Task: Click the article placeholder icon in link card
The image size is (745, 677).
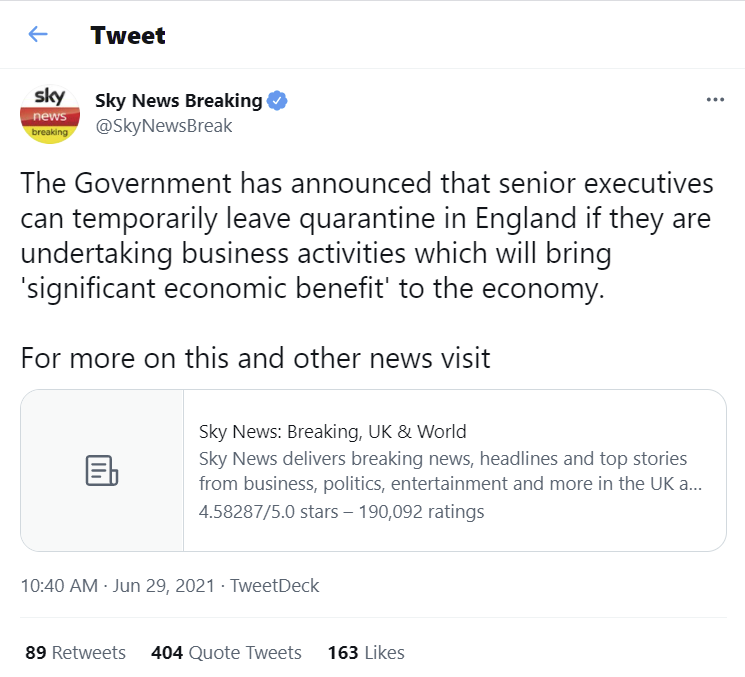Action: pyautogui.click(x=102, y=470)
